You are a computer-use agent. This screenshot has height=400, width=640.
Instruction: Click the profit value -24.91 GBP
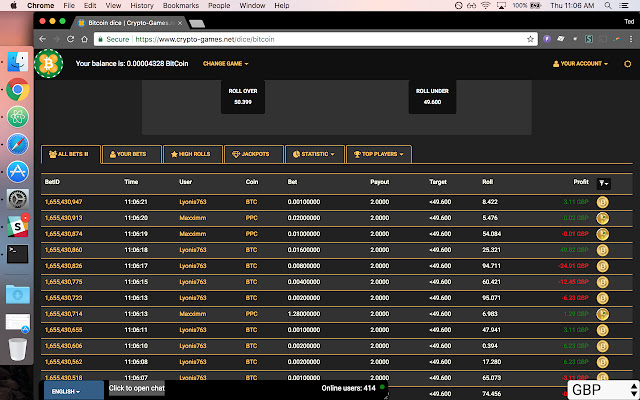pos(573,266)
